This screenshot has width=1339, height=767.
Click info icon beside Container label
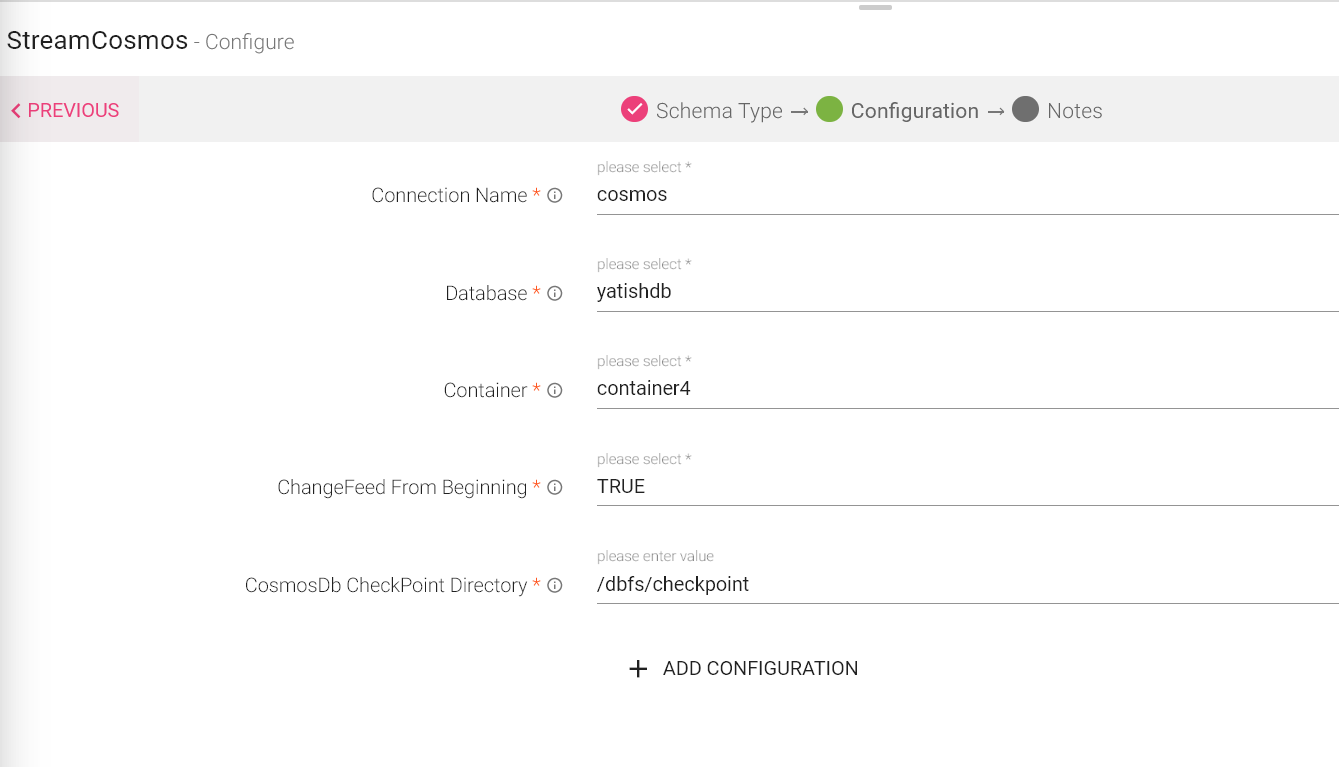click(555, 391)
